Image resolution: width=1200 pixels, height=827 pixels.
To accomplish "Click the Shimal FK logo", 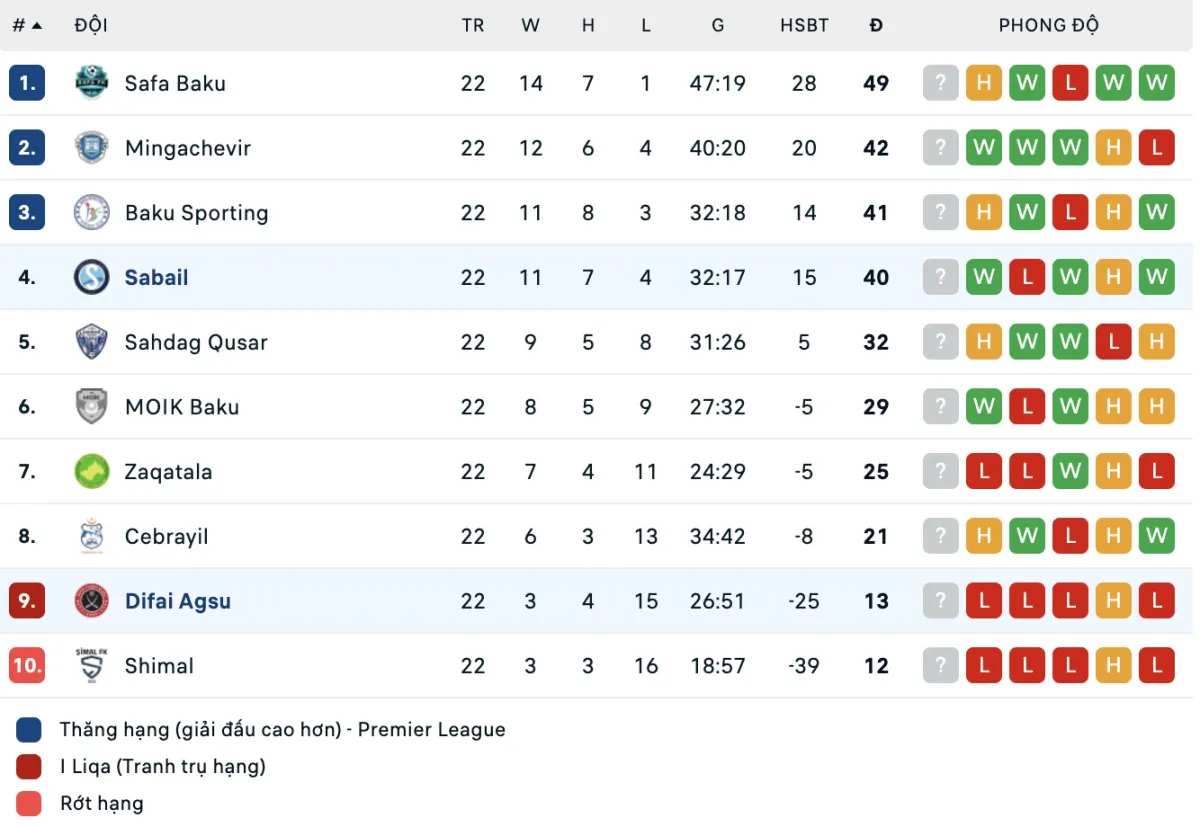I will [x=92, y=666].
